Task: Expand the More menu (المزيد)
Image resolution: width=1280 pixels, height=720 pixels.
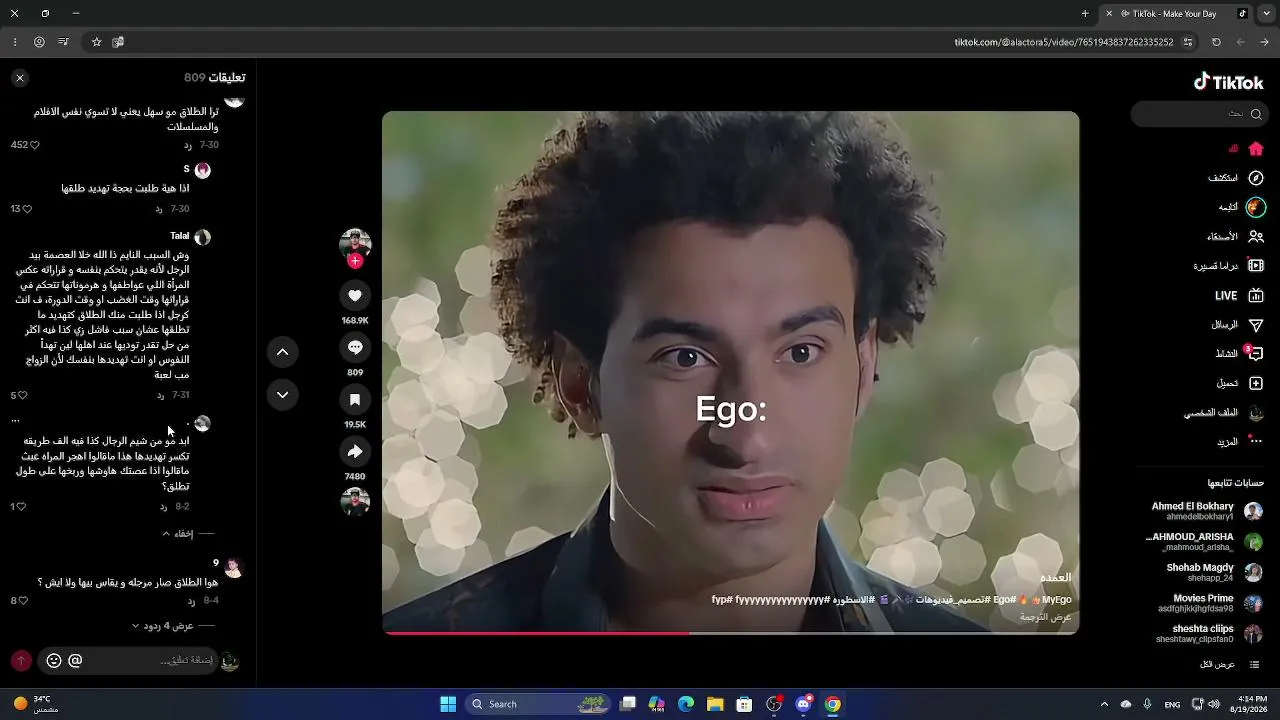Action: tap(1240, 442)
